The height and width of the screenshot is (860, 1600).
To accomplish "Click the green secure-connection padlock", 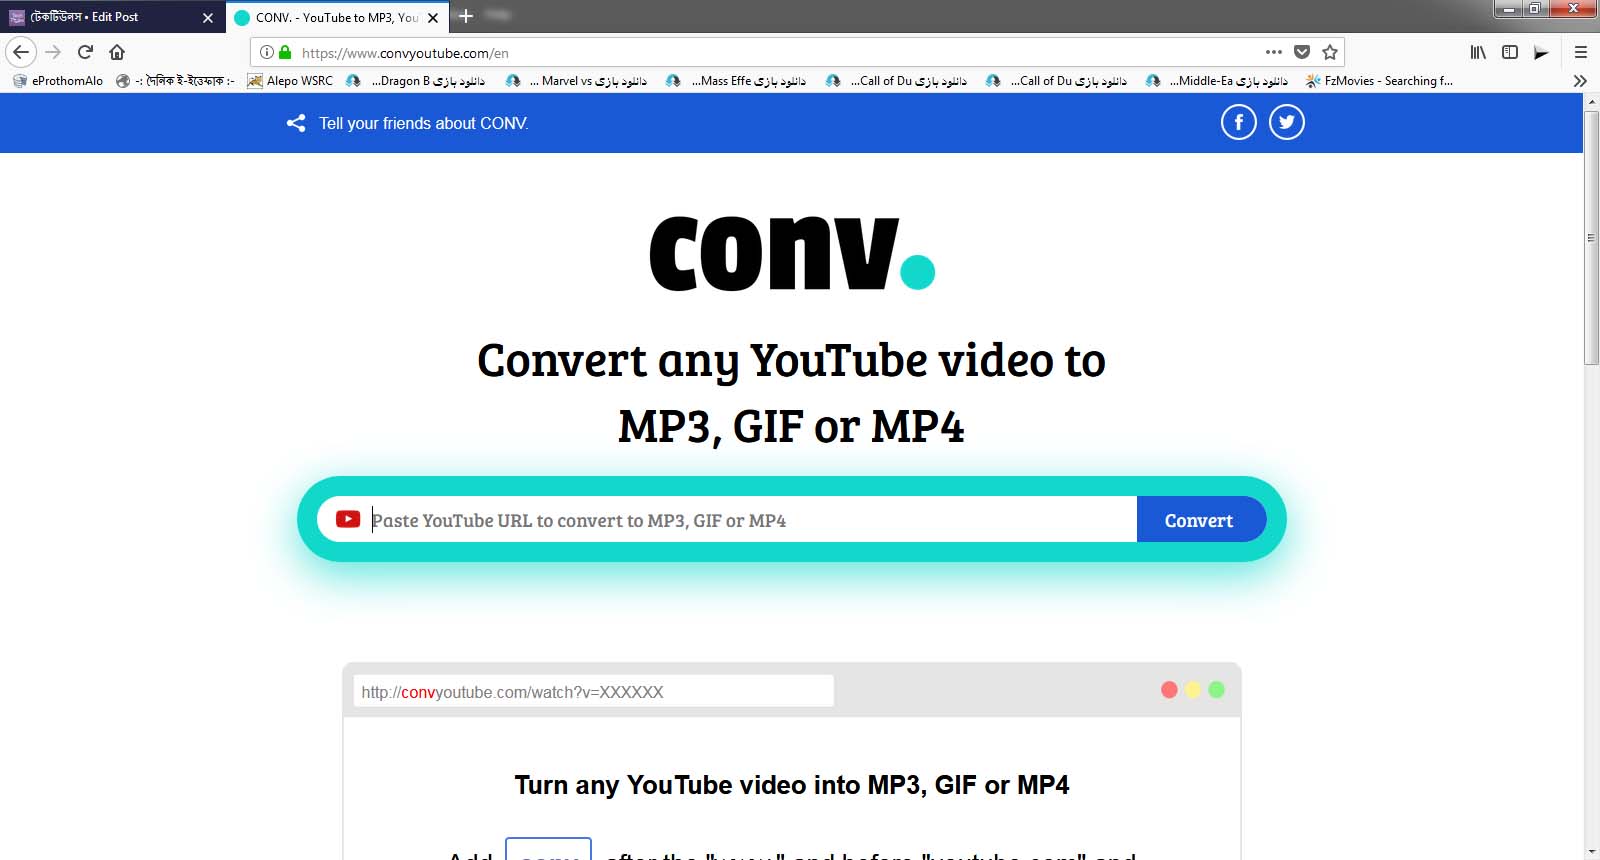I will pyautogui.click(x=285, y=52).
